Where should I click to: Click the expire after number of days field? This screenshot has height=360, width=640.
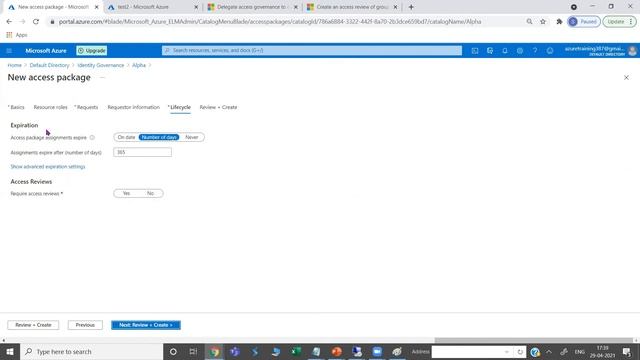tap(142, 152)
